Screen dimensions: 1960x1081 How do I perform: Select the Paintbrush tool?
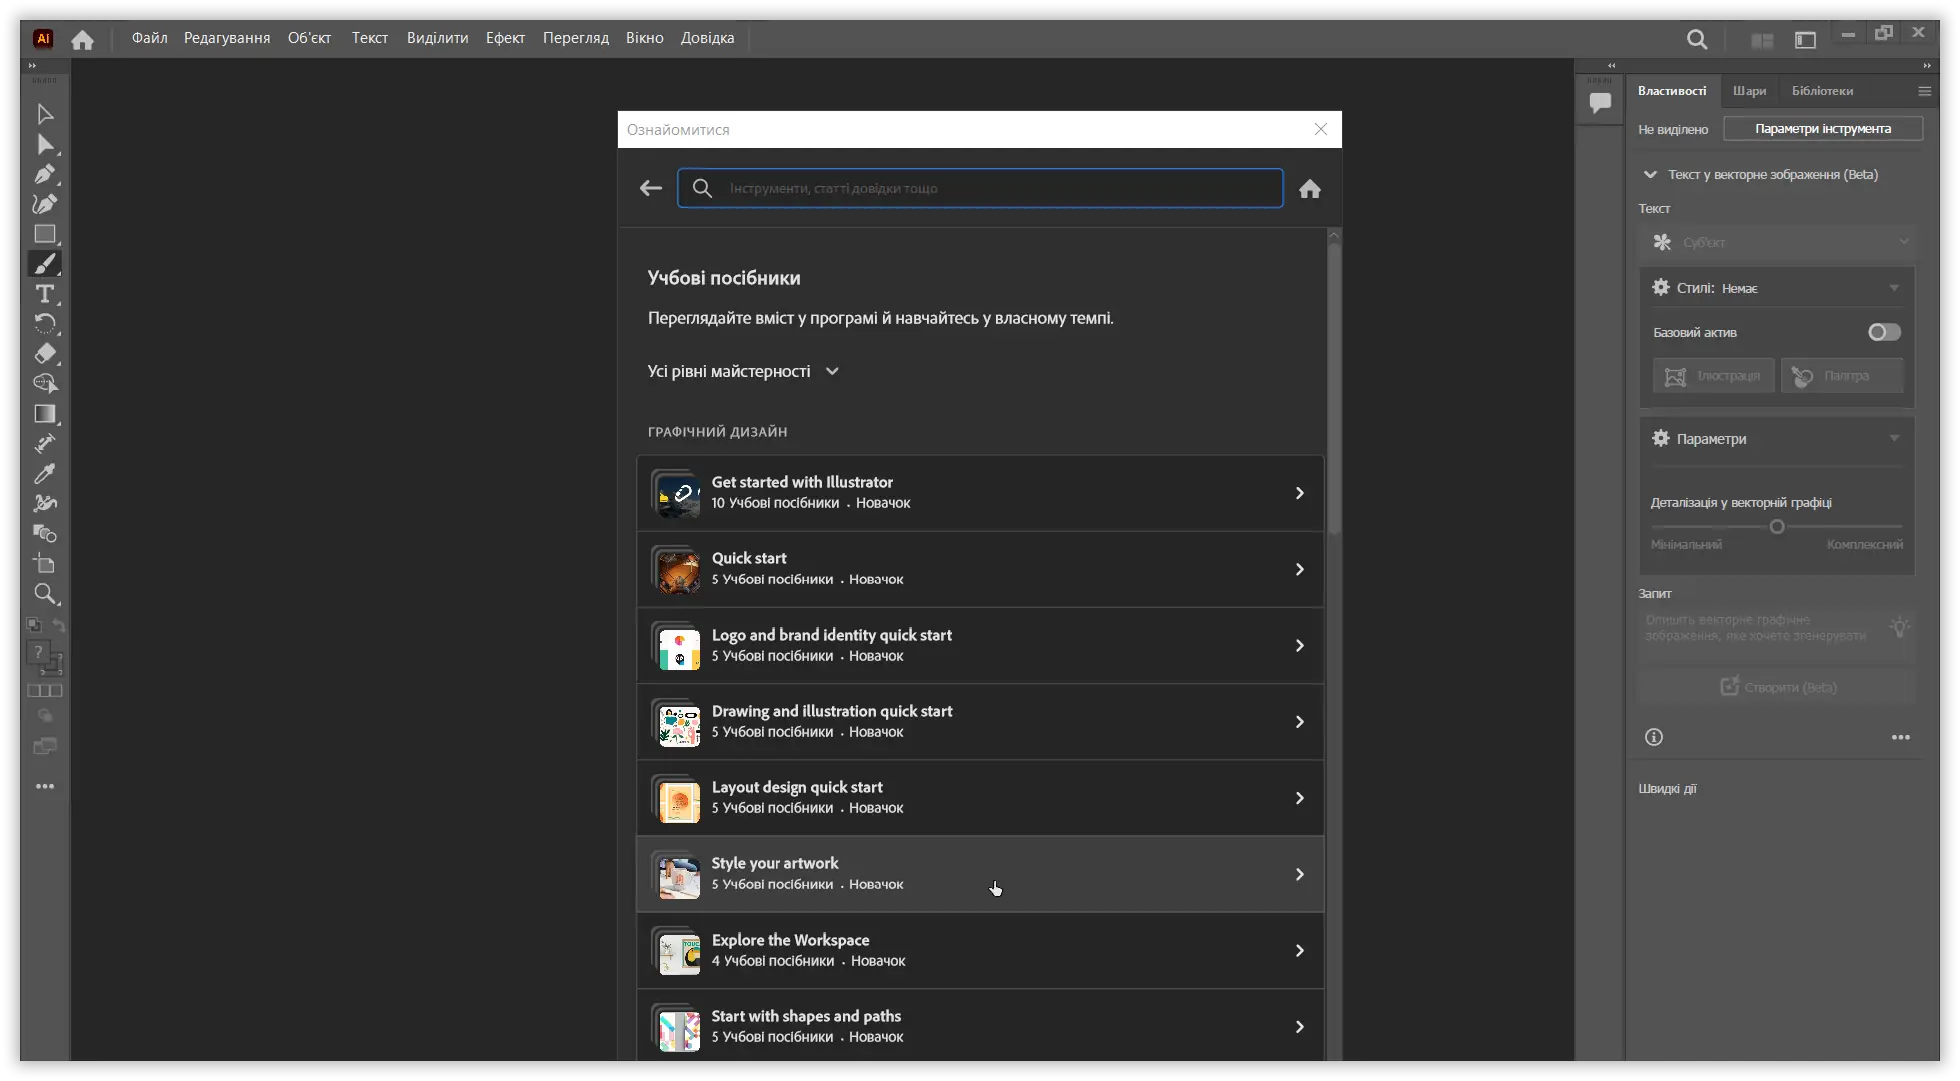(44, 264)
